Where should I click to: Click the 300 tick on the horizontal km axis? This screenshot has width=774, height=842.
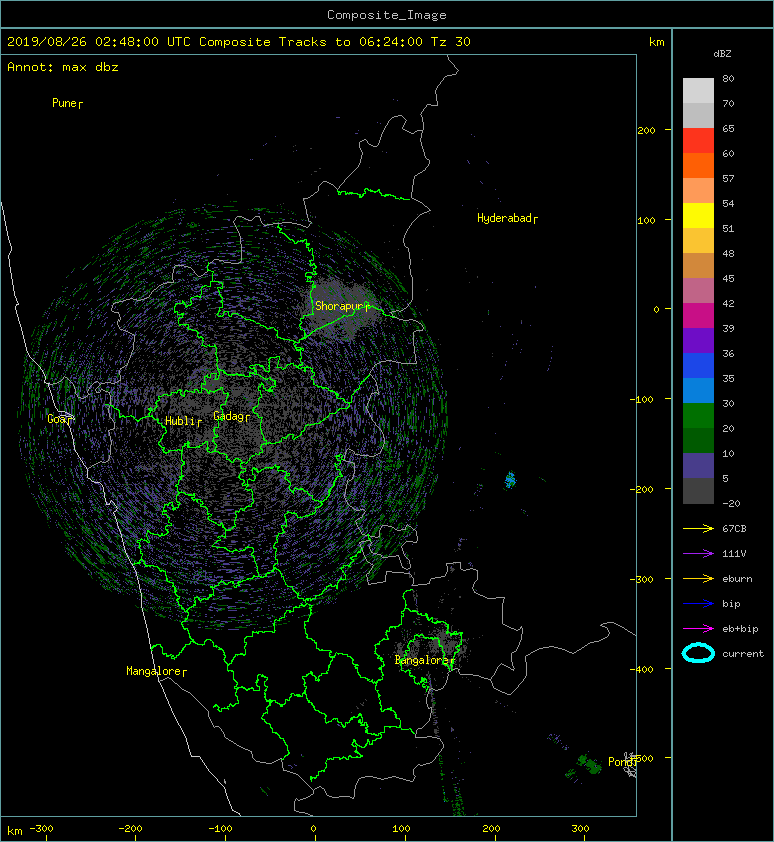(x=580, y=829)
